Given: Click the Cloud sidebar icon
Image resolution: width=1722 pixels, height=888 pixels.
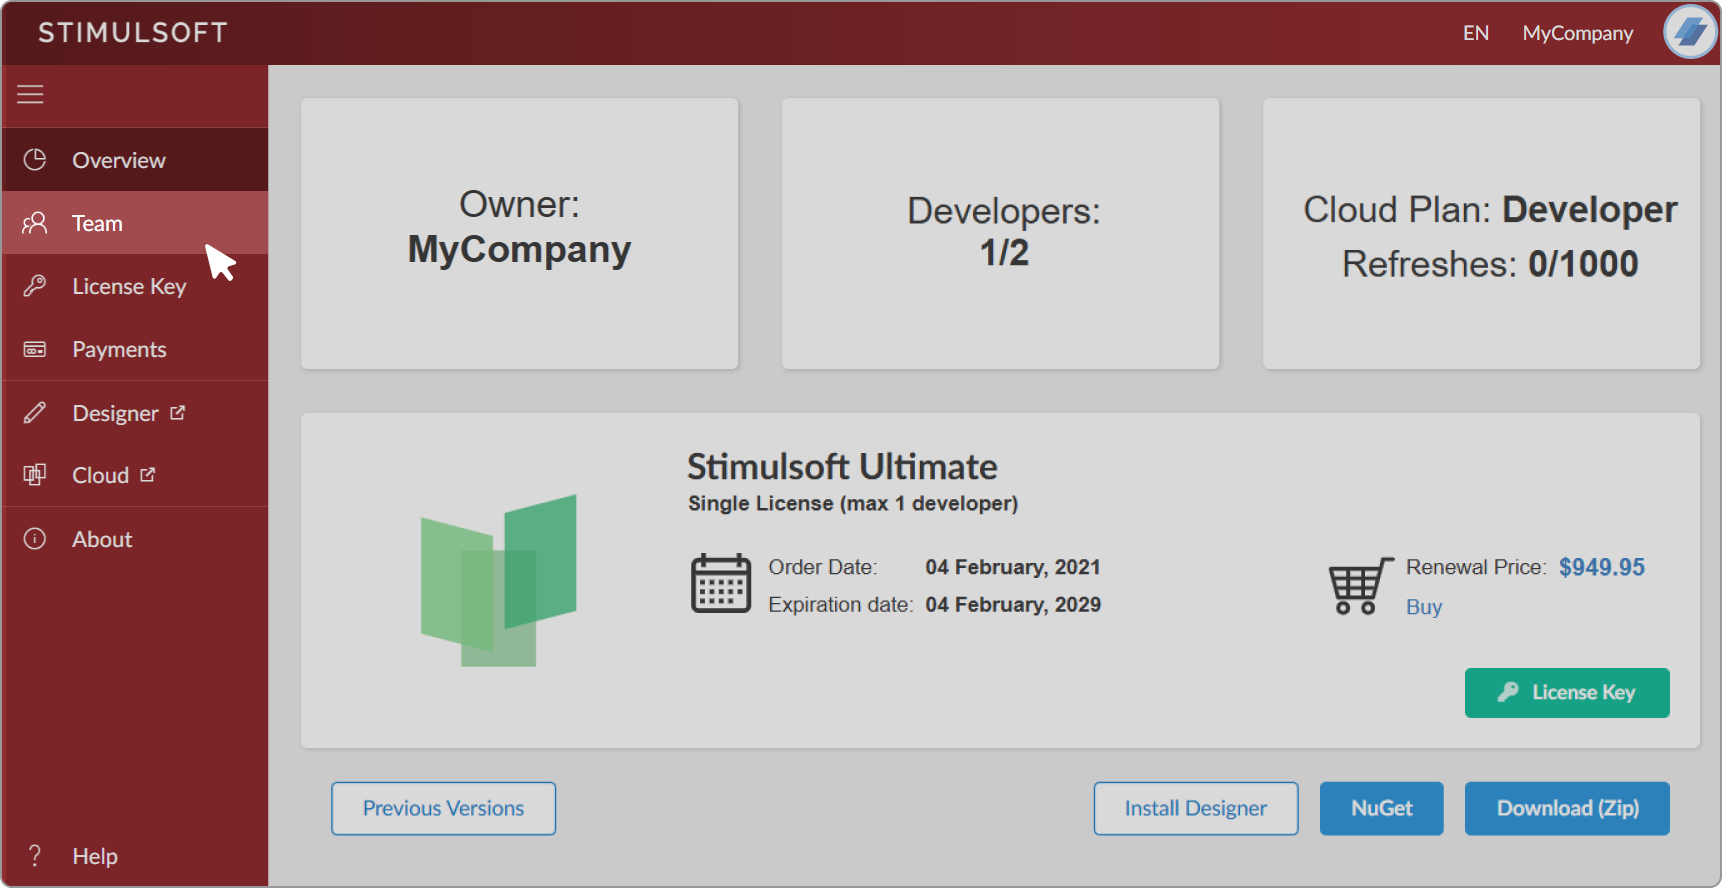Looking at the screenshot, I should tap(35, 475).
